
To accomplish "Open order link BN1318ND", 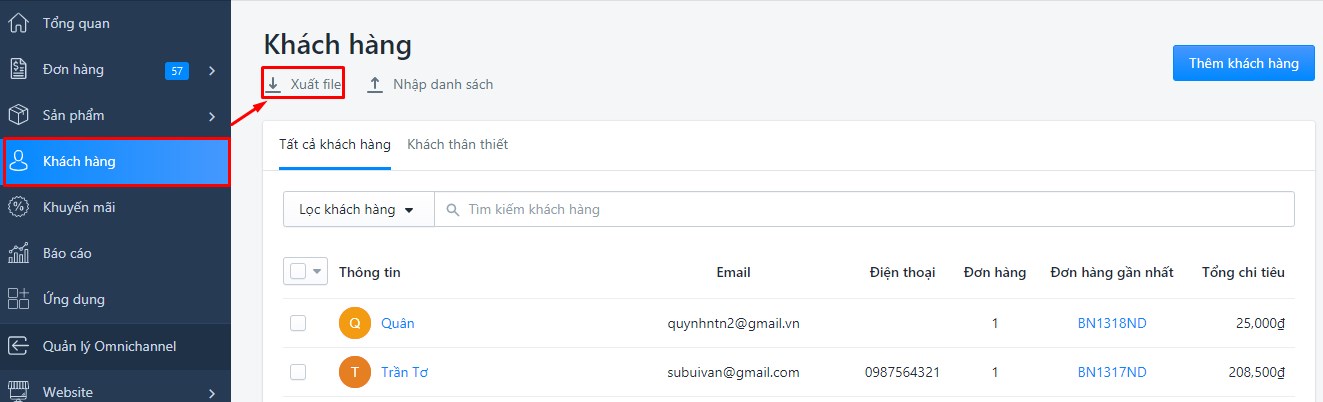I will click(1112, 323).
